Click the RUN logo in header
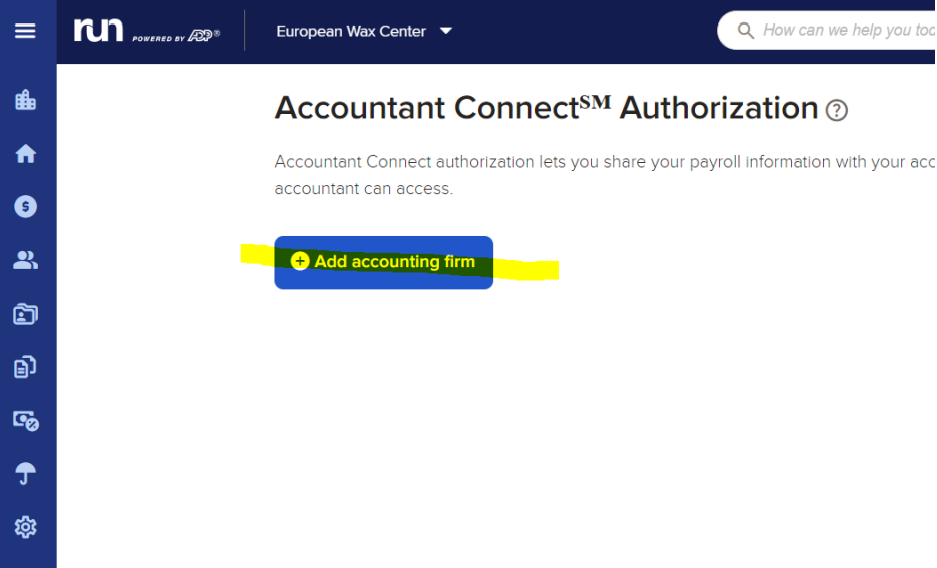 (x=98, y=30)
